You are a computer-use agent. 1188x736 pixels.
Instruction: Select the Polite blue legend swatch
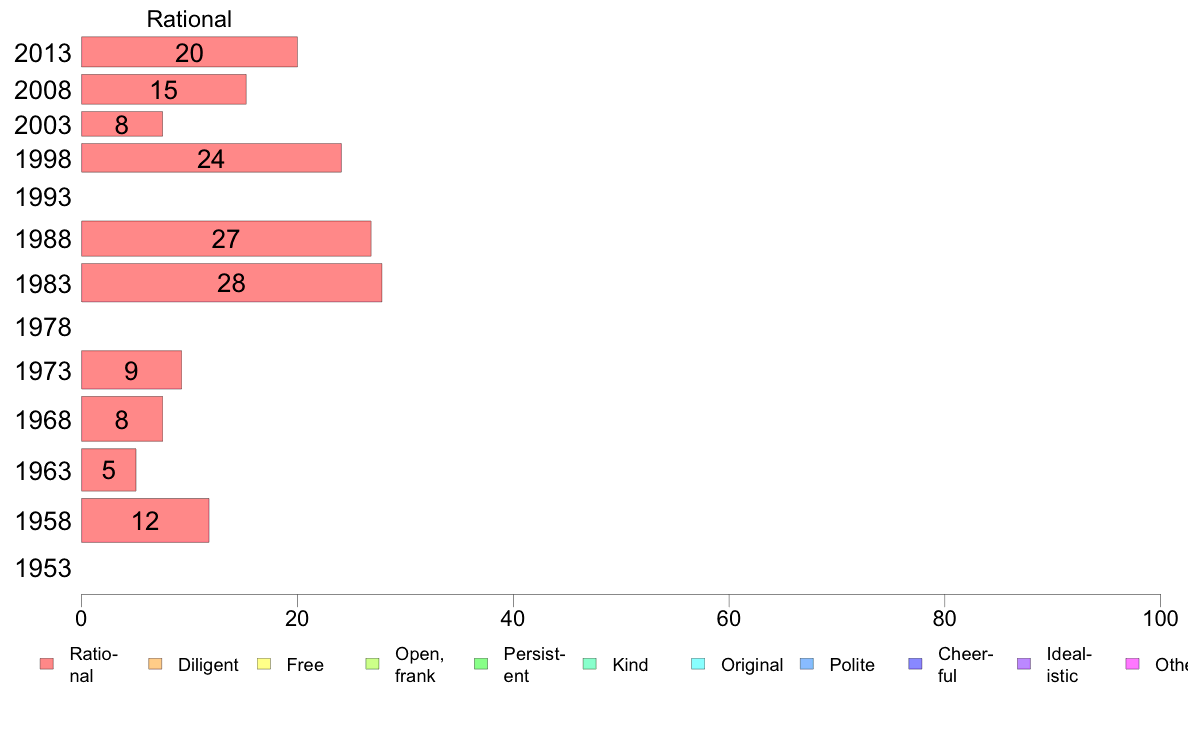click(807, 664)
